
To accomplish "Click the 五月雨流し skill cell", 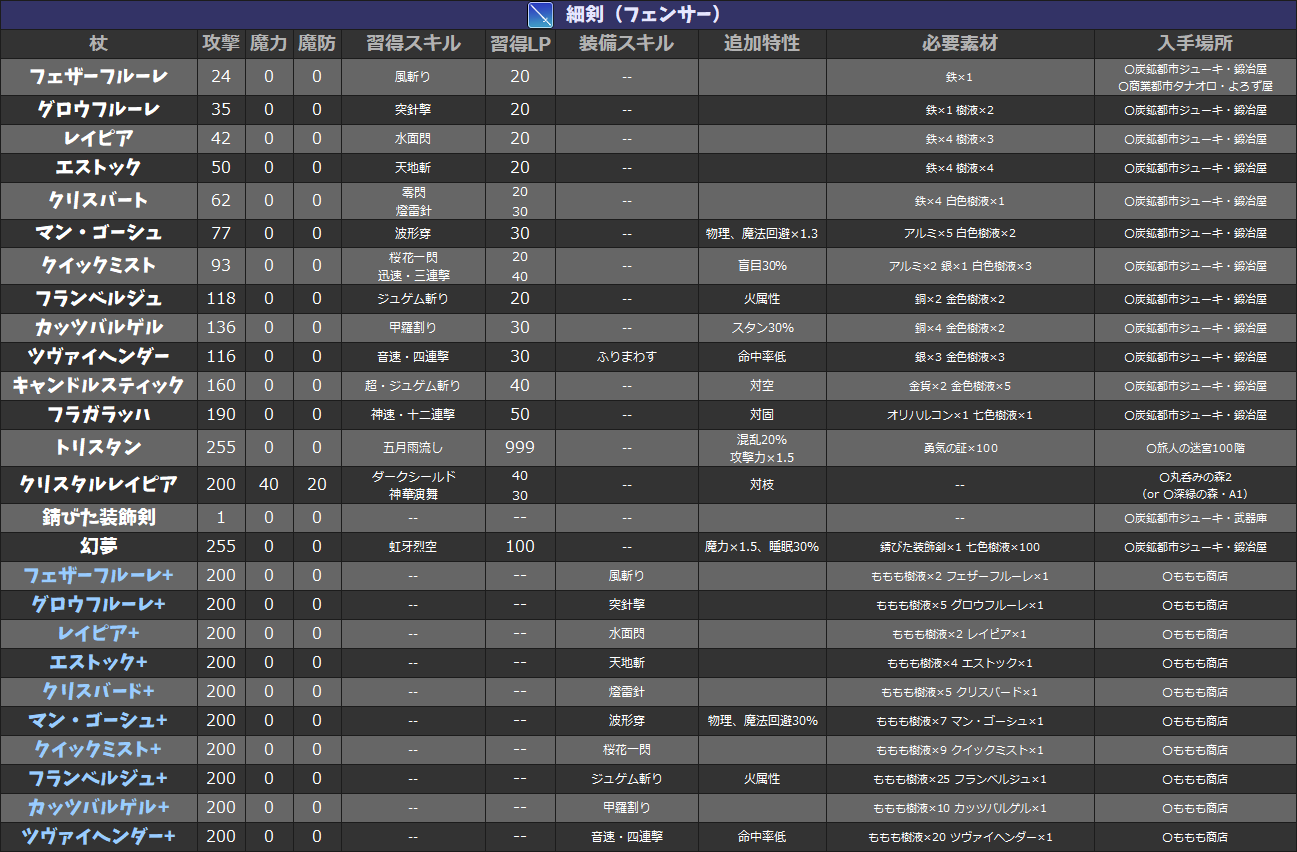I will 413,448.
